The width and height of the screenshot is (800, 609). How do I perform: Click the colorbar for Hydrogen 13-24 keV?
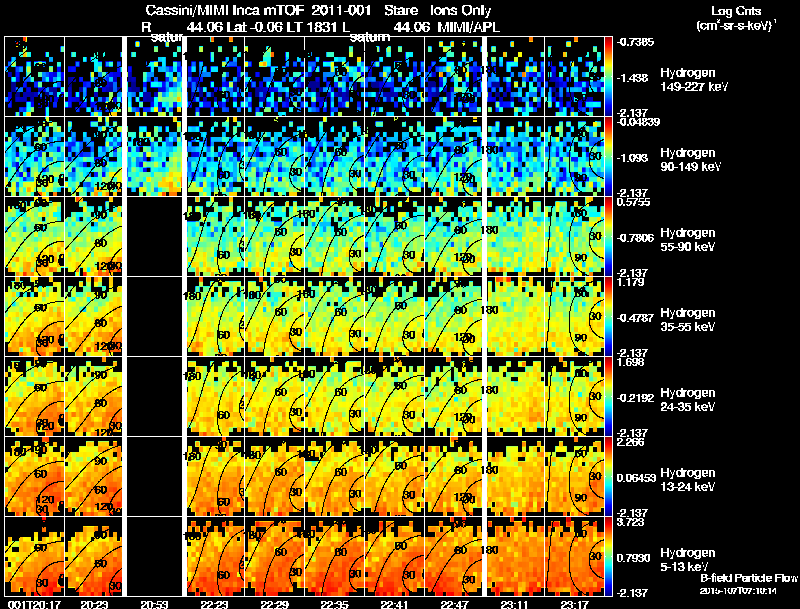click(608, 477)
